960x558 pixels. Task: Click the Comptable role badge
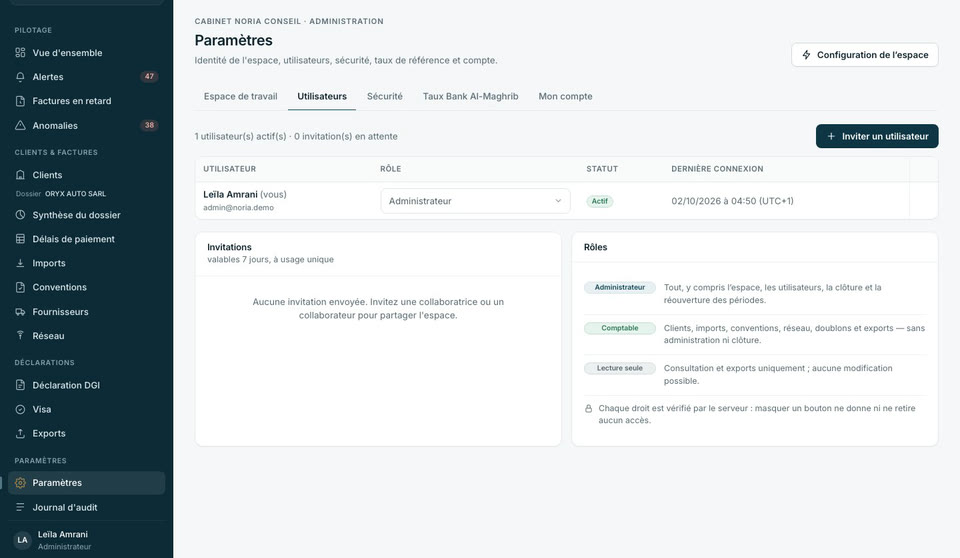620,328
